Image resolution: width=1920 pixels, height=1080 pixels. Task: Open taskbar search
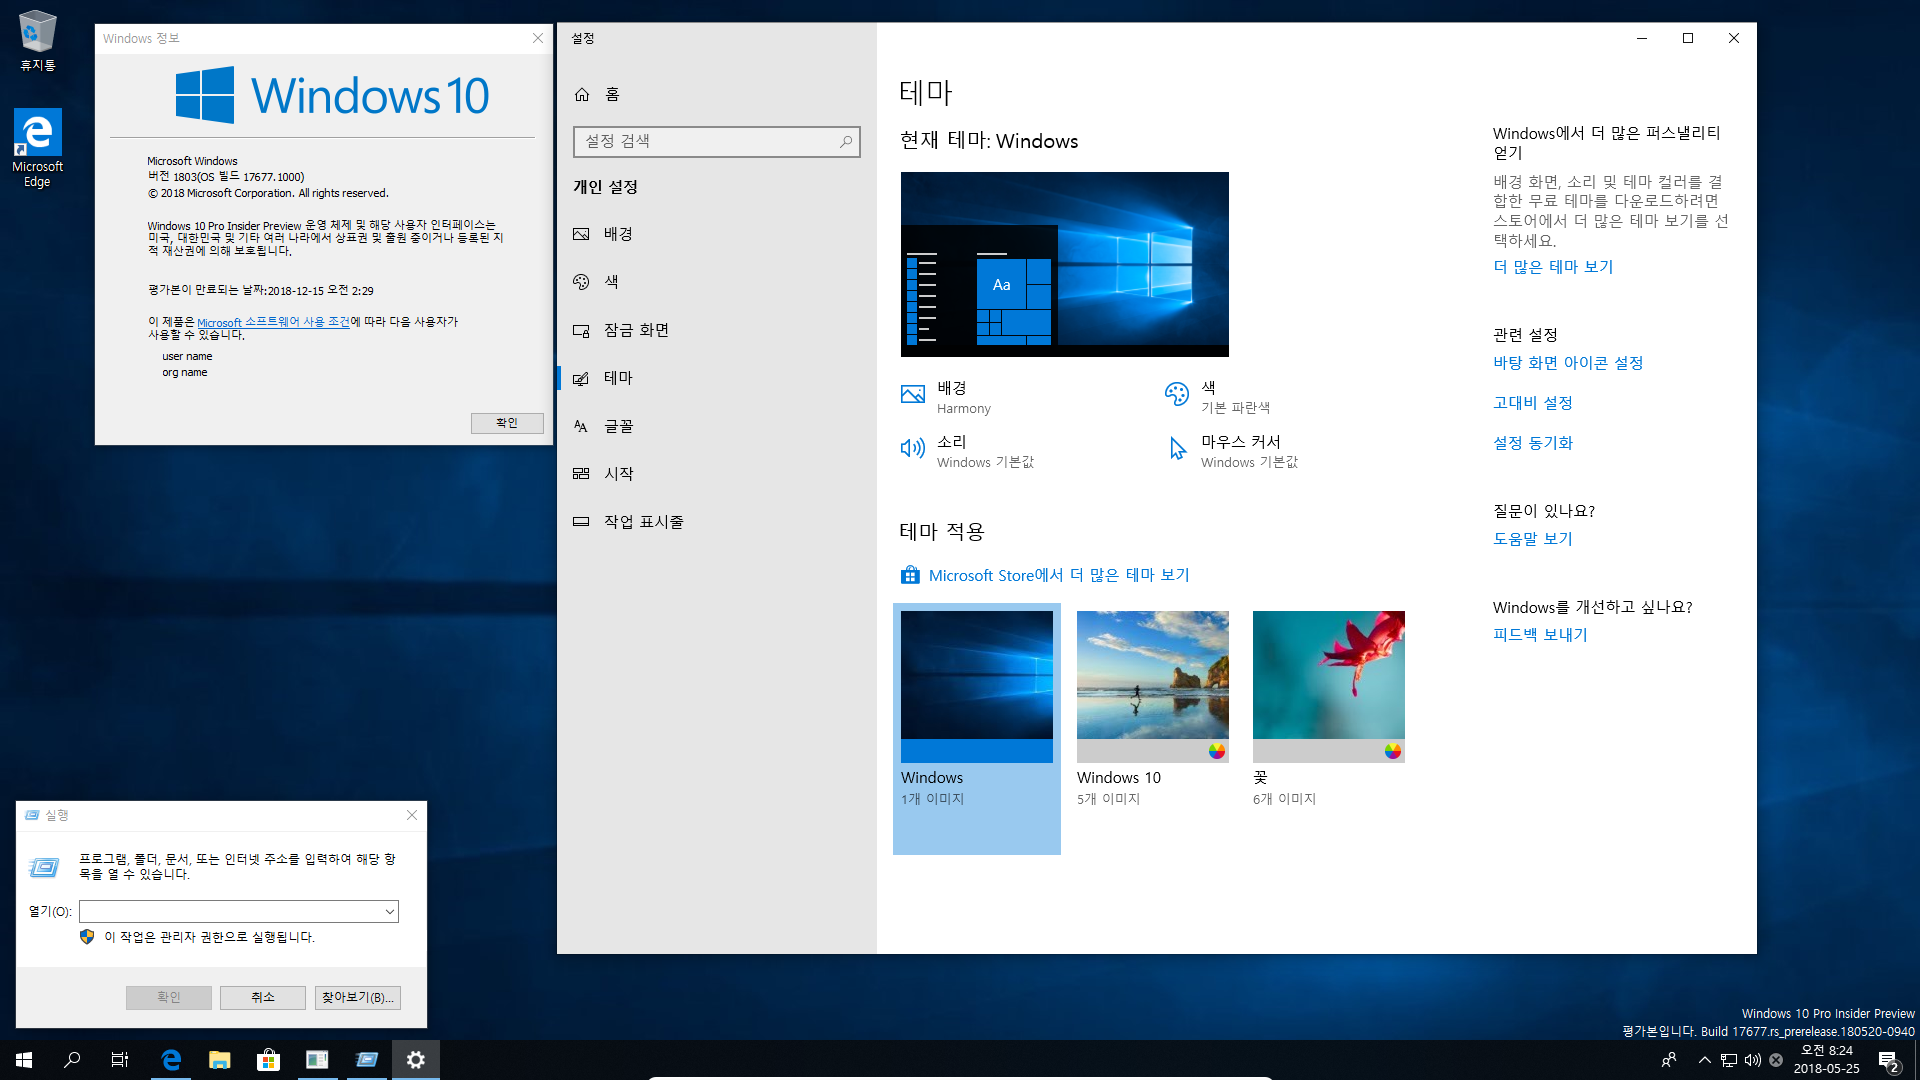pos(72,1060)
